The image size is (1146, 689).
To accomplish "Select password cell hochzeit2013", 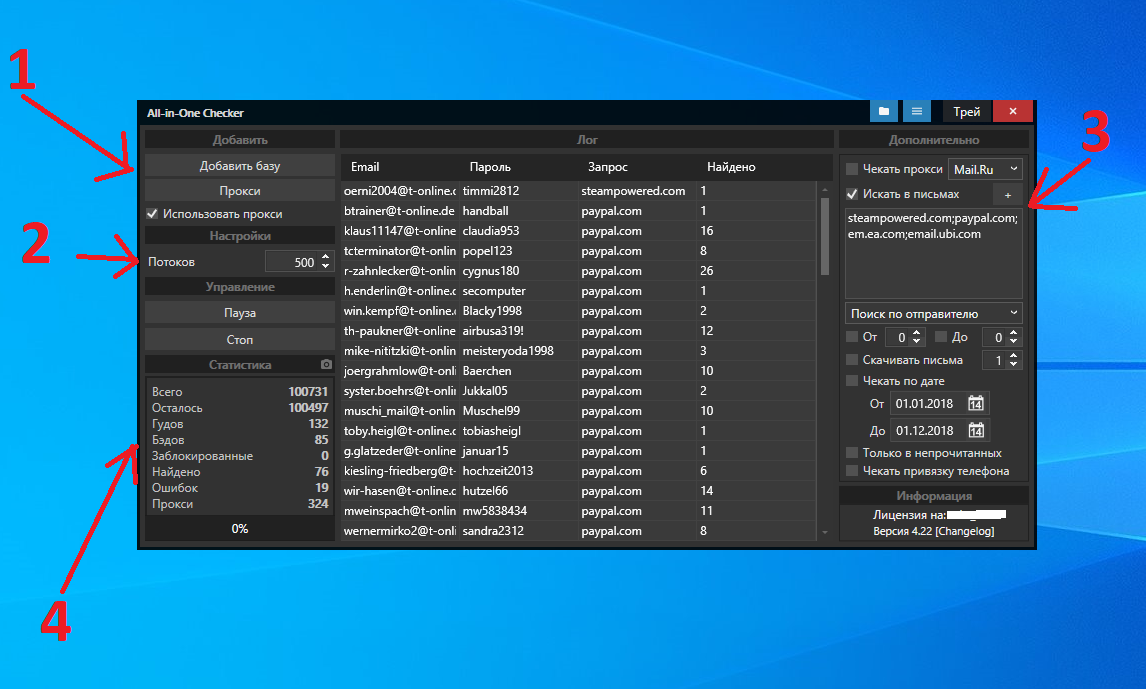I will pyautogui.click(x=517, y=471).
